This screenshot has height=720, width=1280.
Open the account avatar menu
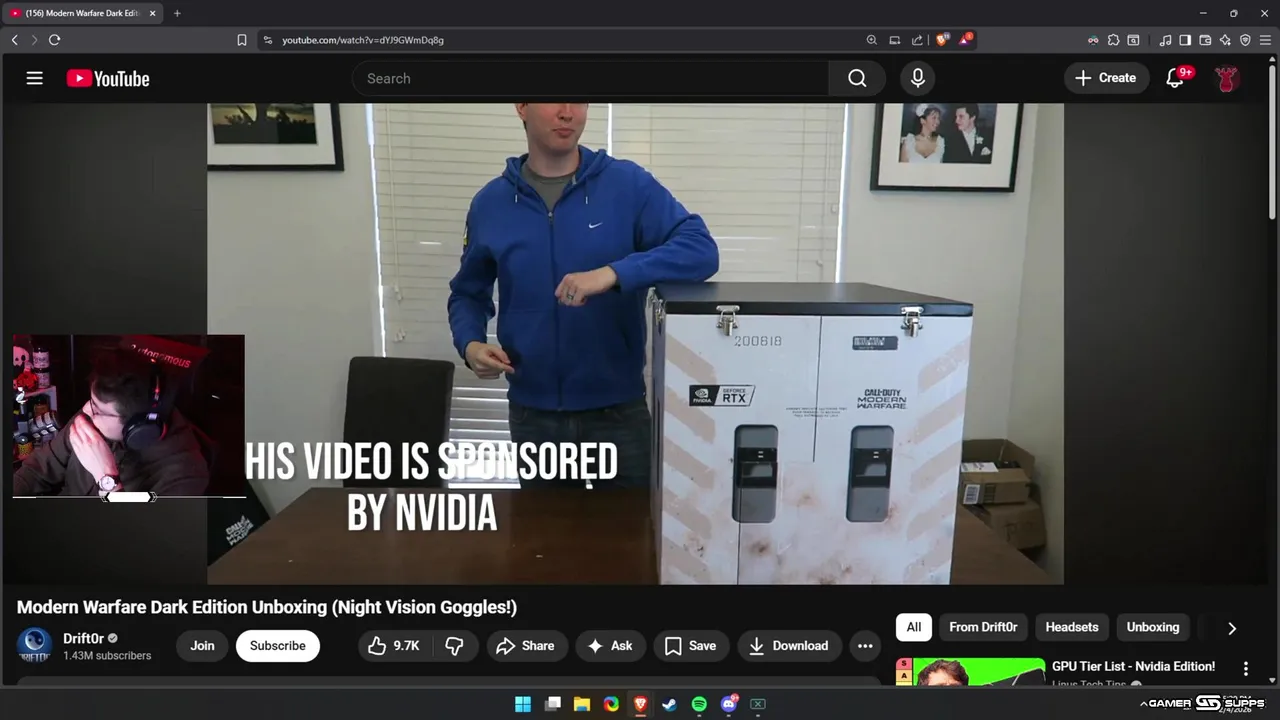(1227, 78)
